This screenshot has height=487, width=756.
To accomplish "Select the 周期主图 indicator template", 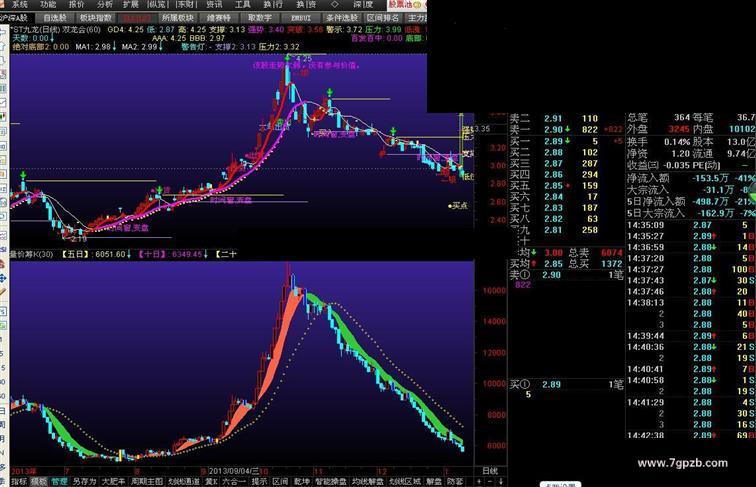I will 147,481.
